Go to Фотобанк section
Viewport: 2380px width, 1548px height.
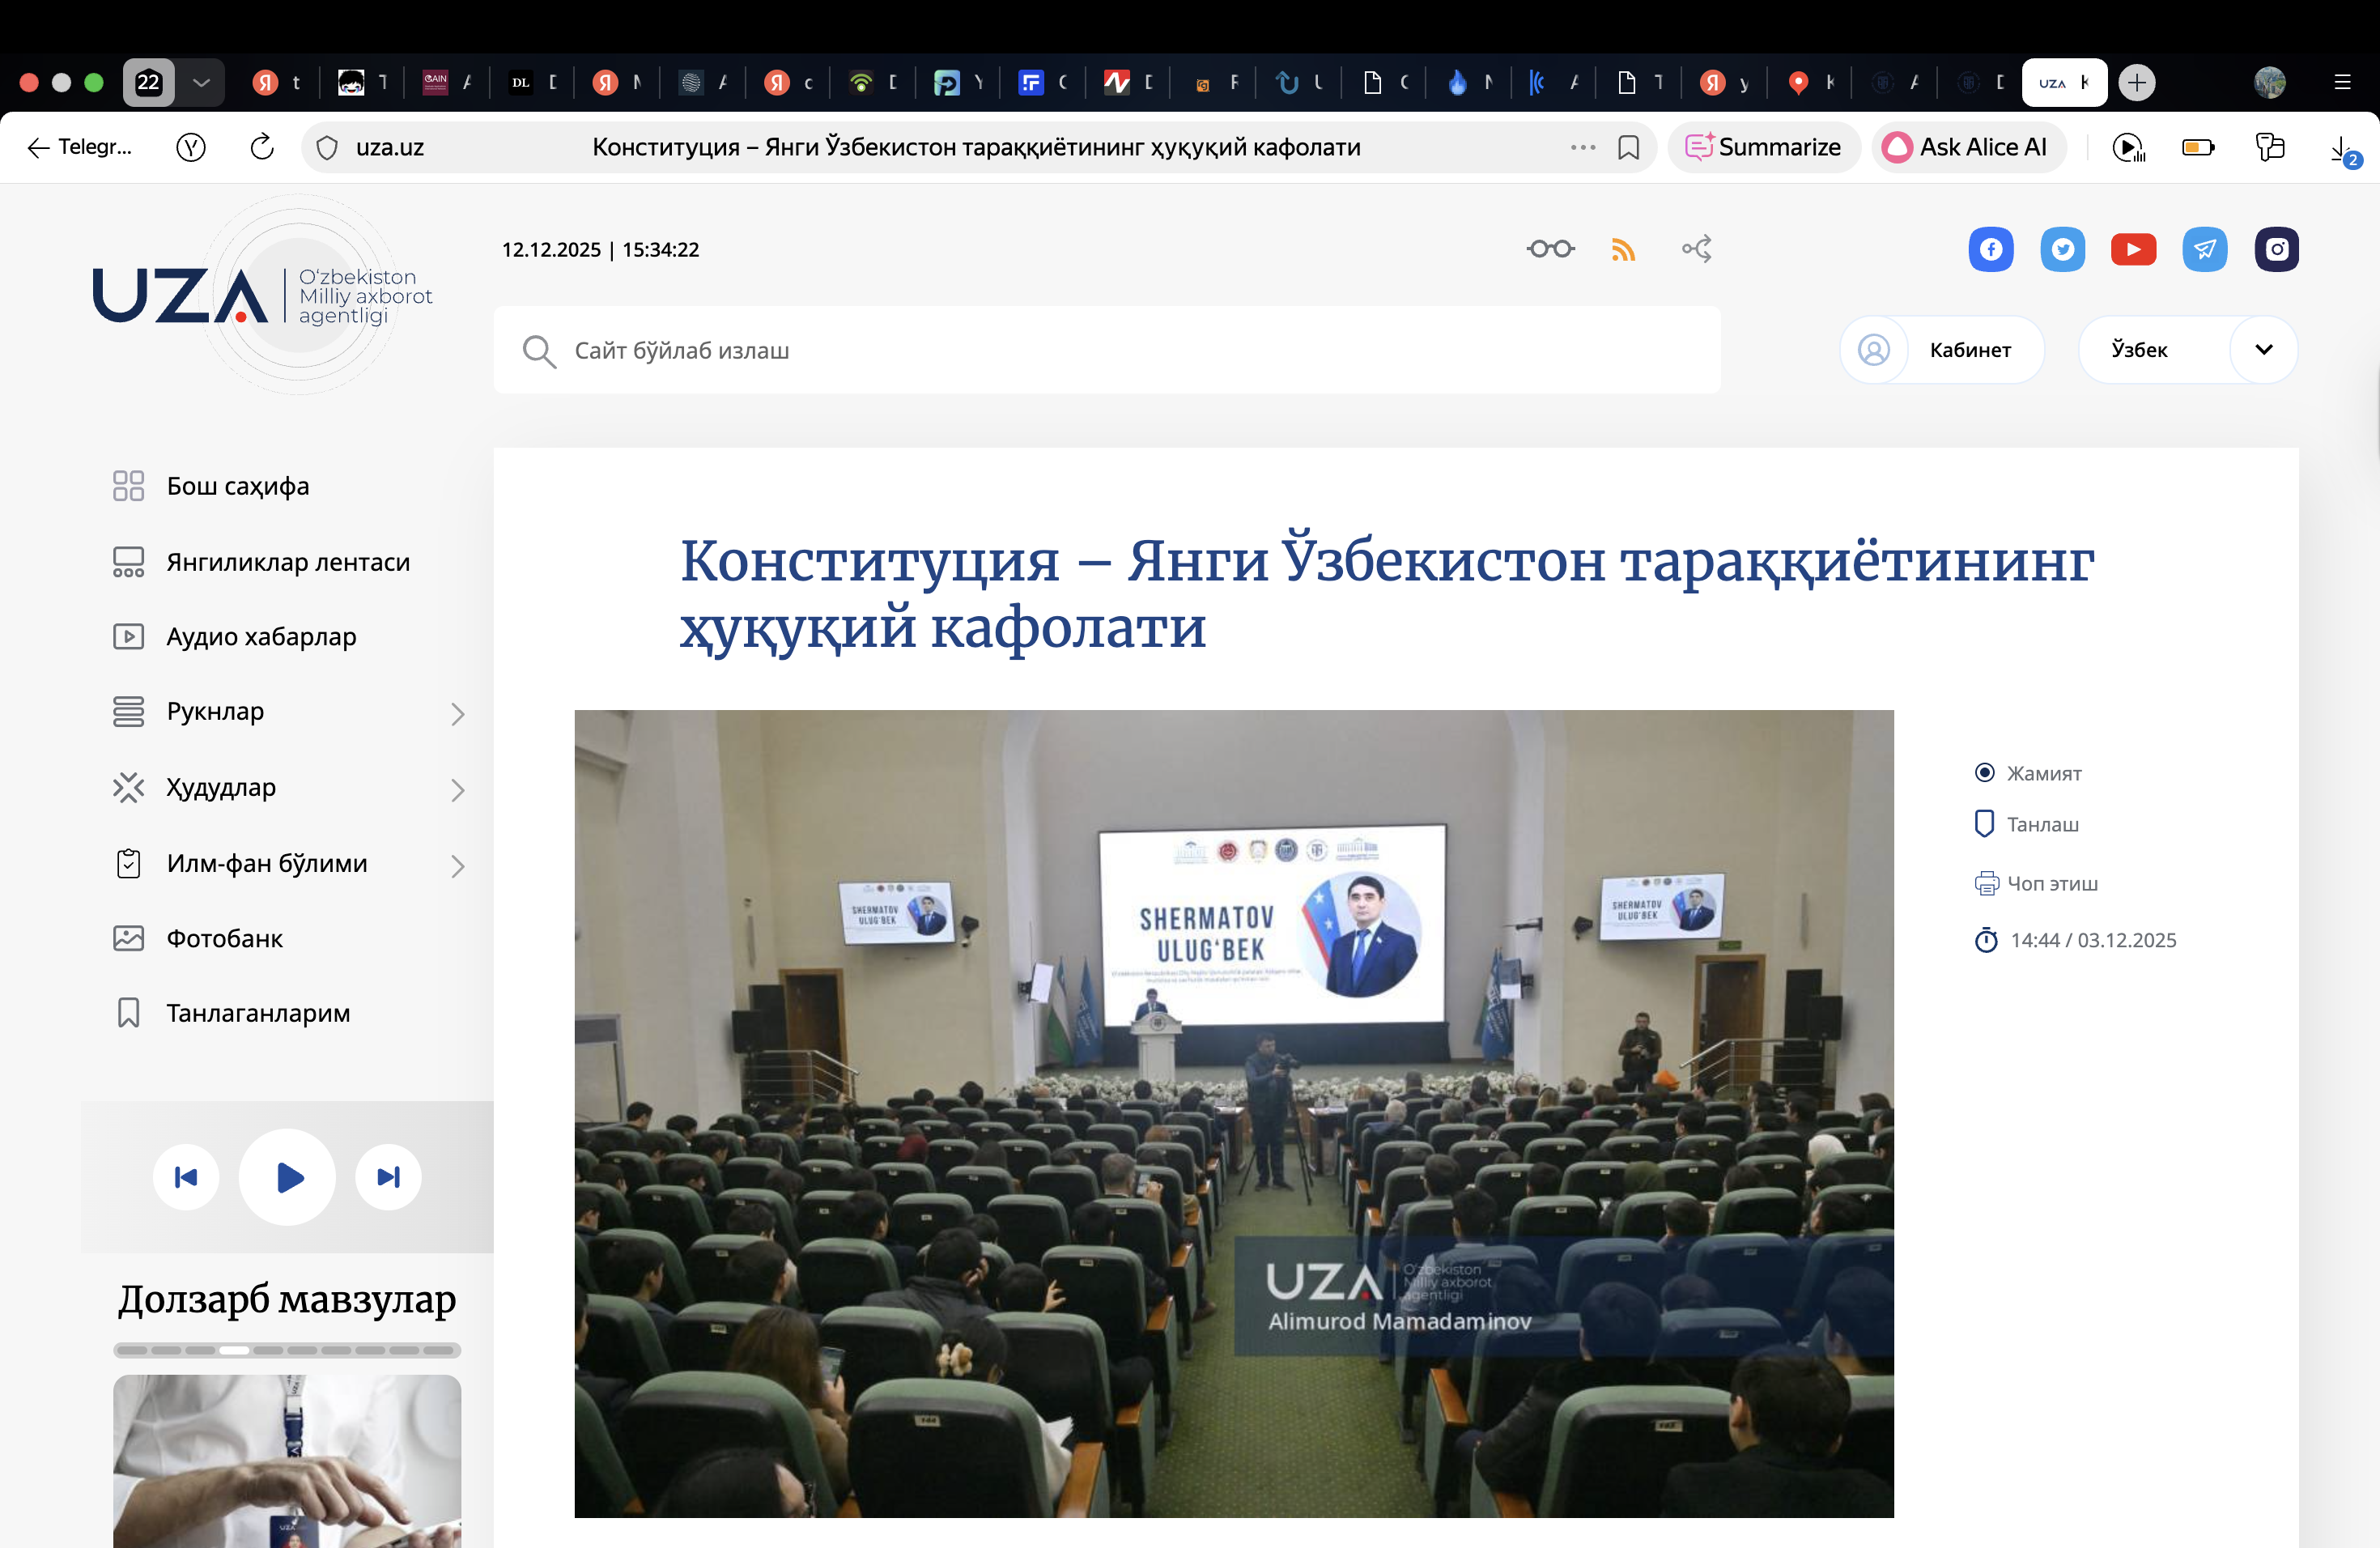tap(224, 938)
